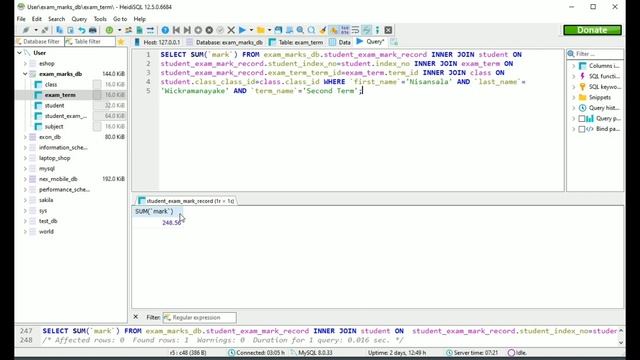Expand the Query history helper node
This screenshot has height=360, width=640.
(x=573, y=108)
